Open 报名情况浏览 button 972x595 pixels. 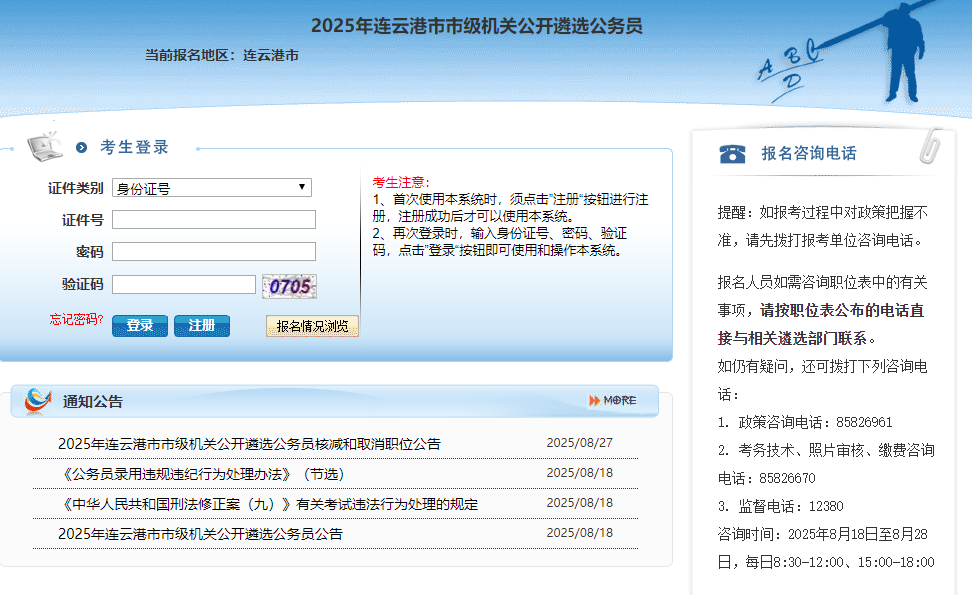coord(312,326)
